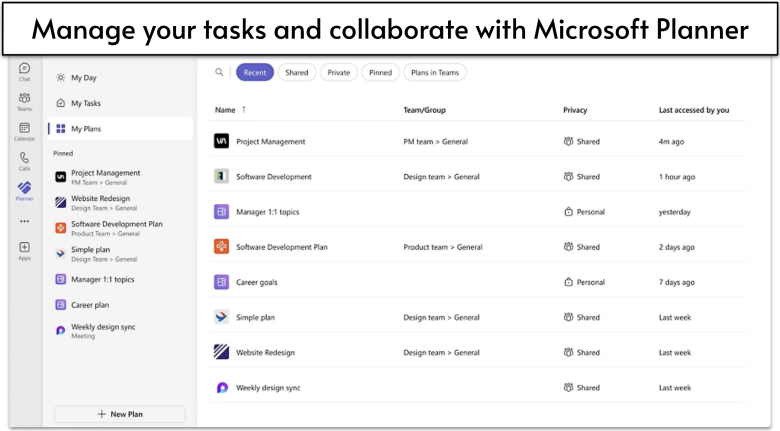Image resolution: width=780 pixels, height=431 pixels.
Task: Select the Plans in Teams filter pill
Action: (x=435, y=72)
